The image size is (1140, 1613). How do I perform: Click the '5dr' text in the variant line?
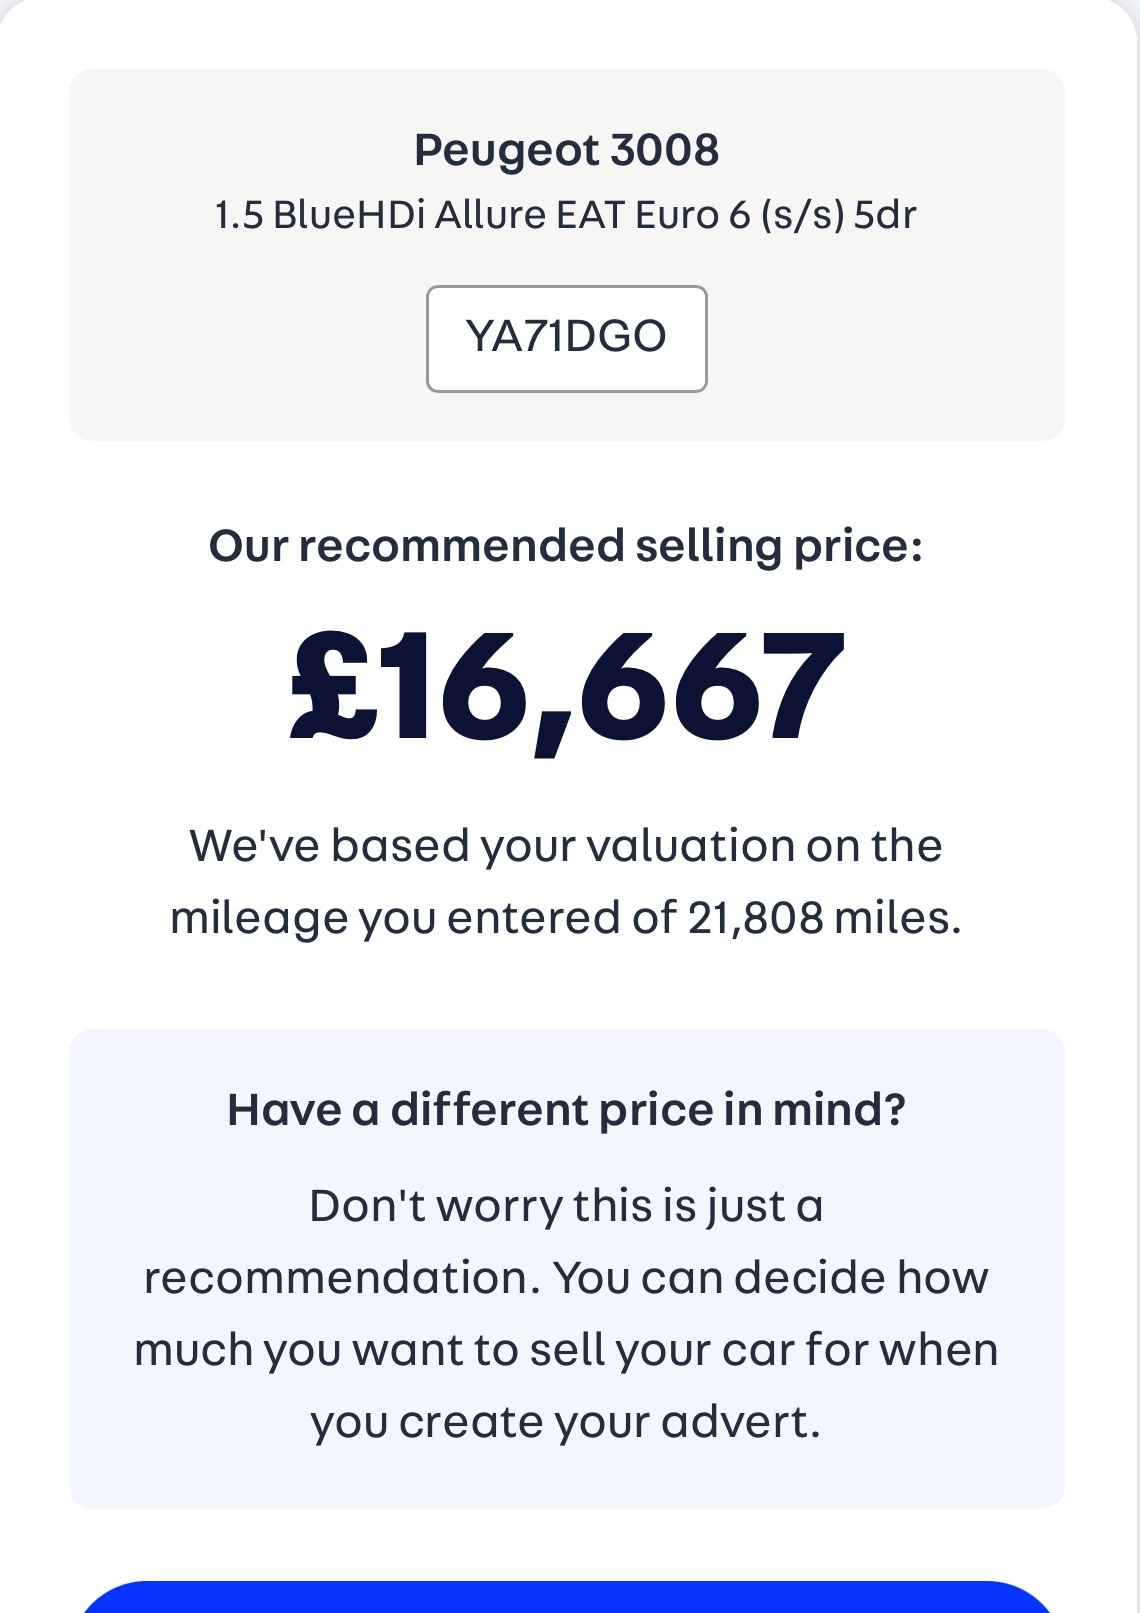(885, 215)
